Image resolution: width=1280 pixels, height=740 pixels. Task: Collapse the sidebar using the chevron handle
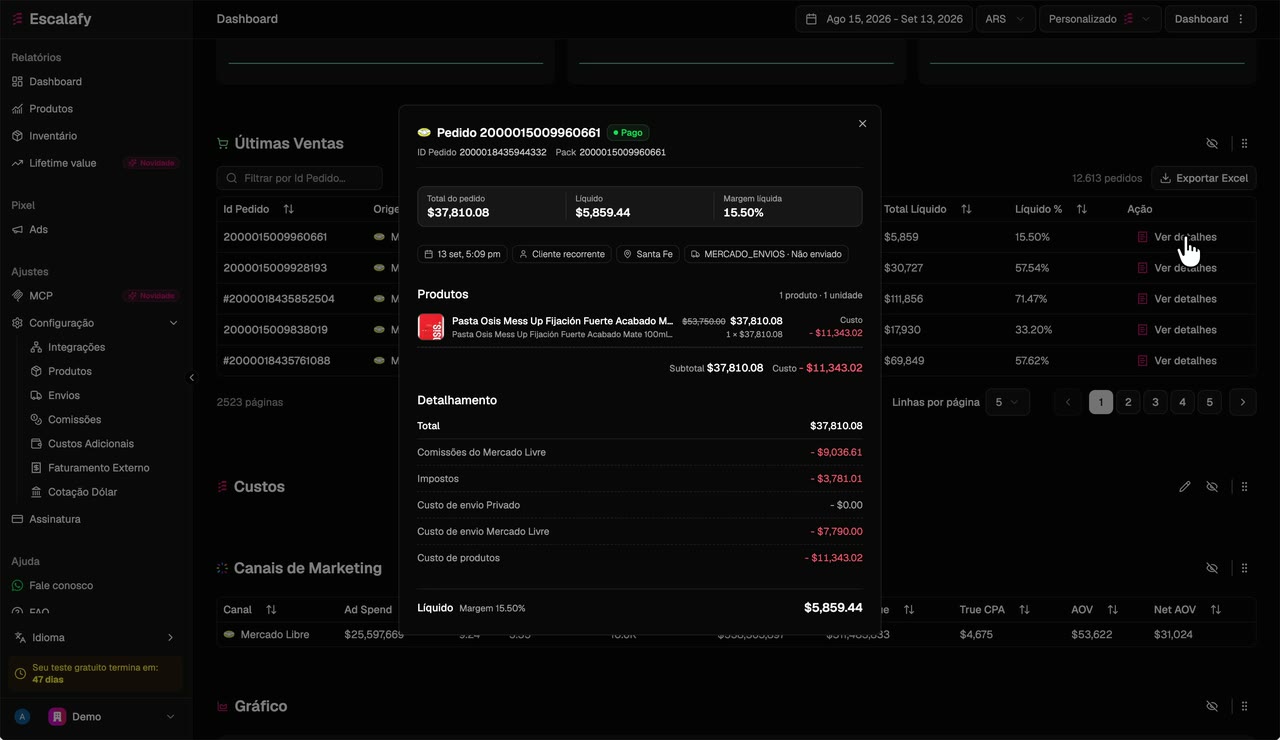click(191, 378)
